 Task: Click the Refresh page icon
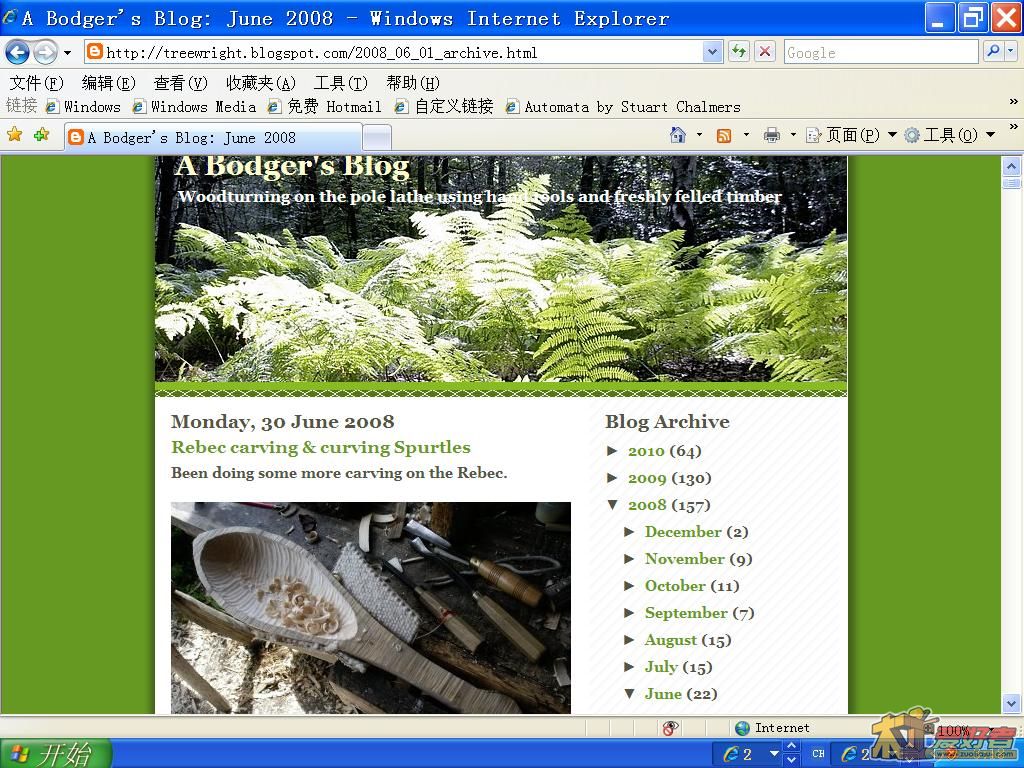pyautogui.click(x=739, y=52)
